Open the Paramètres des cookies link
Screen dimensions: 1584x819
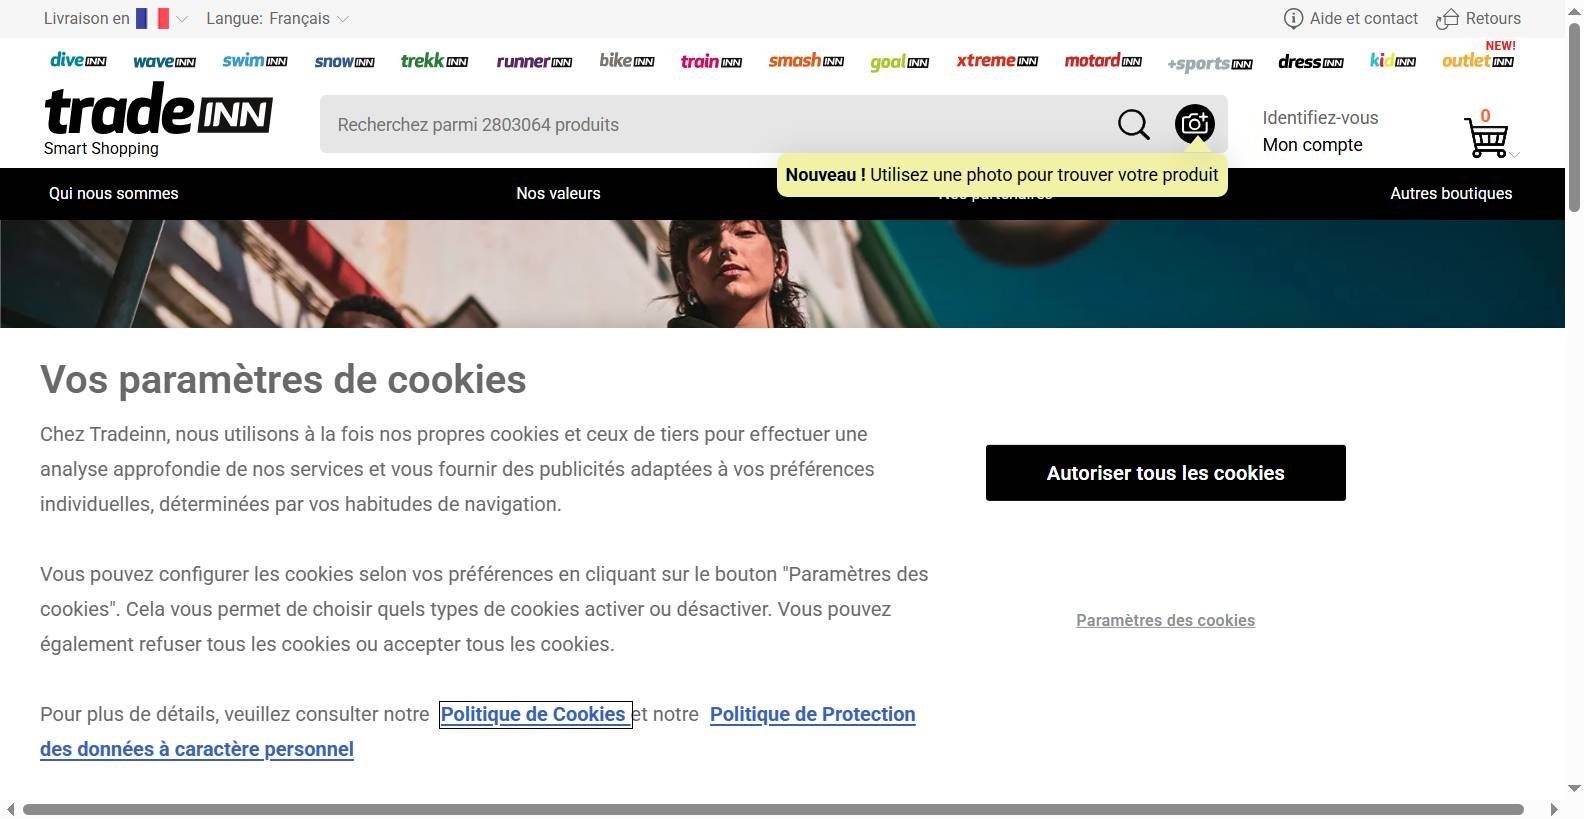coord(1165,620)
